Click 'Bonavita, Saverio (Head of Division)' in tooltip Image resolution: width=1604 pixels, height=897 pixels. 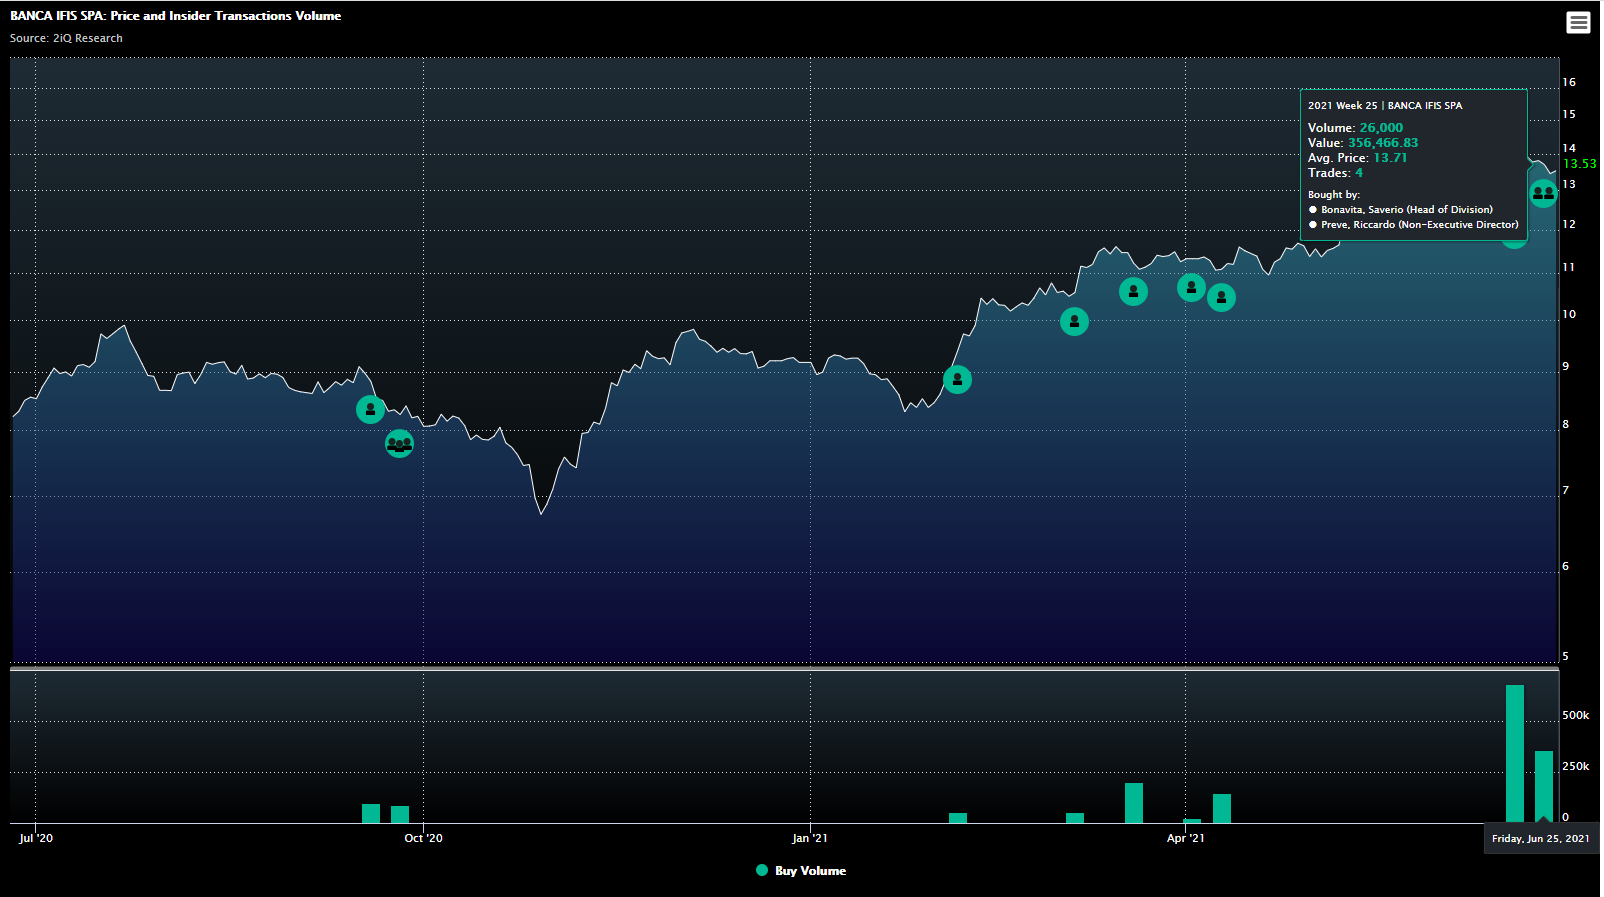point(1407,210)
